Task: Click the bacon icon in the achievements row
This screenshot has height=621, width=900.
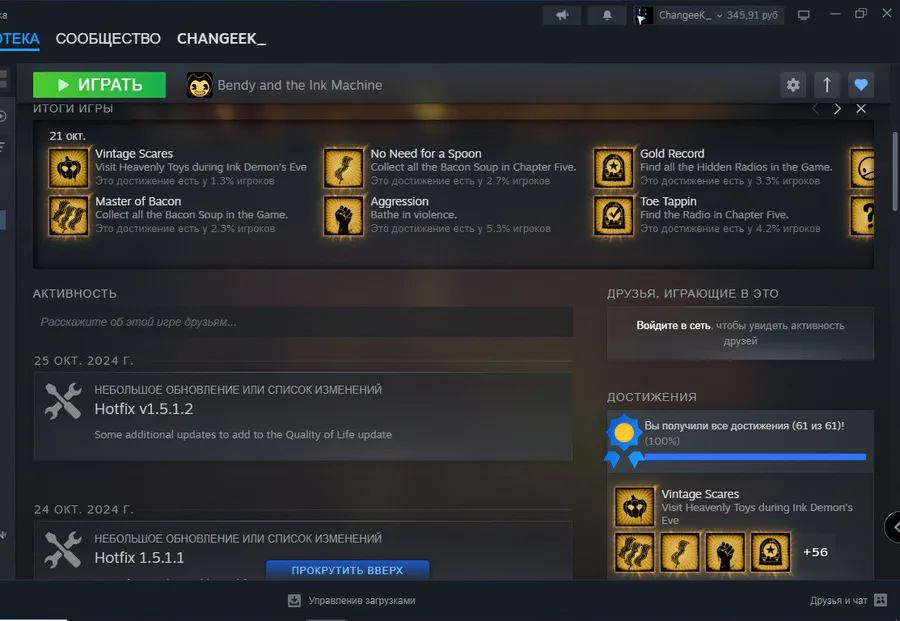Action: pyautogui.click(x=634, y=552)
